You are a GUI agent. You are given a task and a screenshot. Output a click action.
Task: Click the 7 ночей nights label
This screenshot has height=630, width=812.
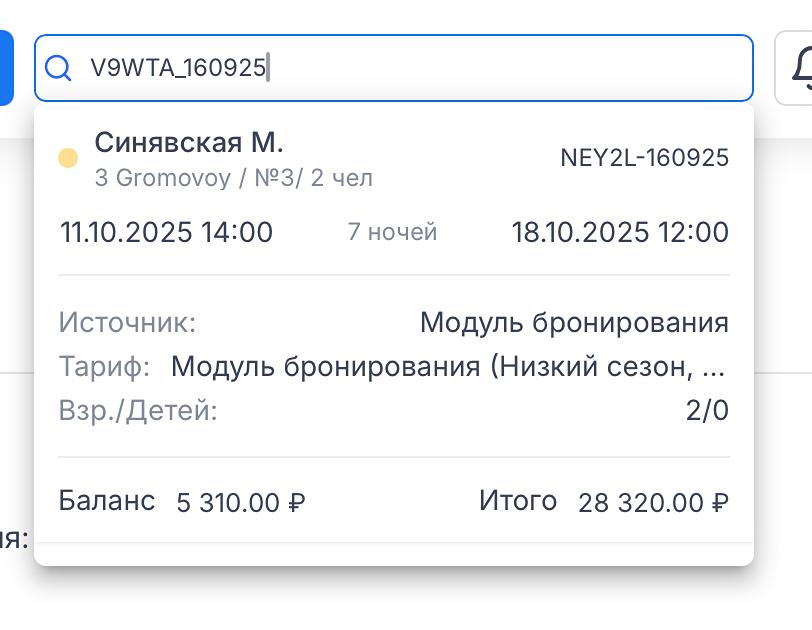point(392,233)
